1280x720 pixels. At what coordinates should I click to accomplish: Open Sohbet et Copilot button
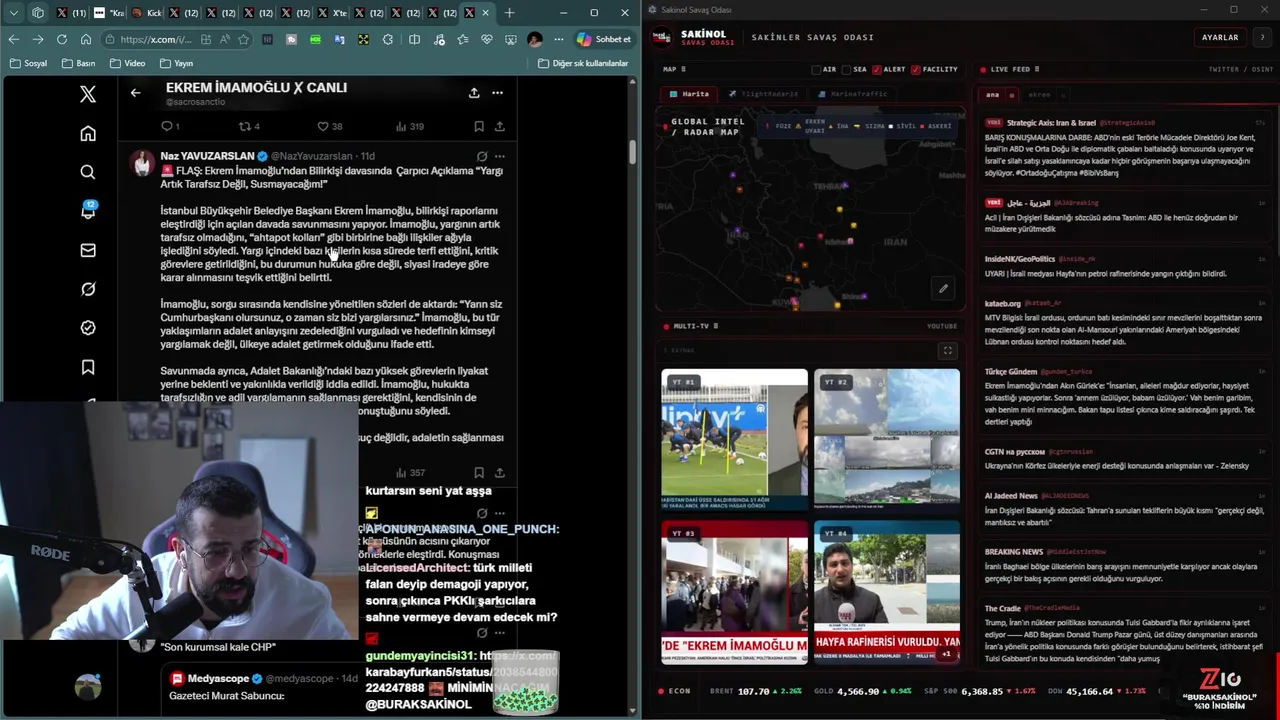click(x=603, y=39)
